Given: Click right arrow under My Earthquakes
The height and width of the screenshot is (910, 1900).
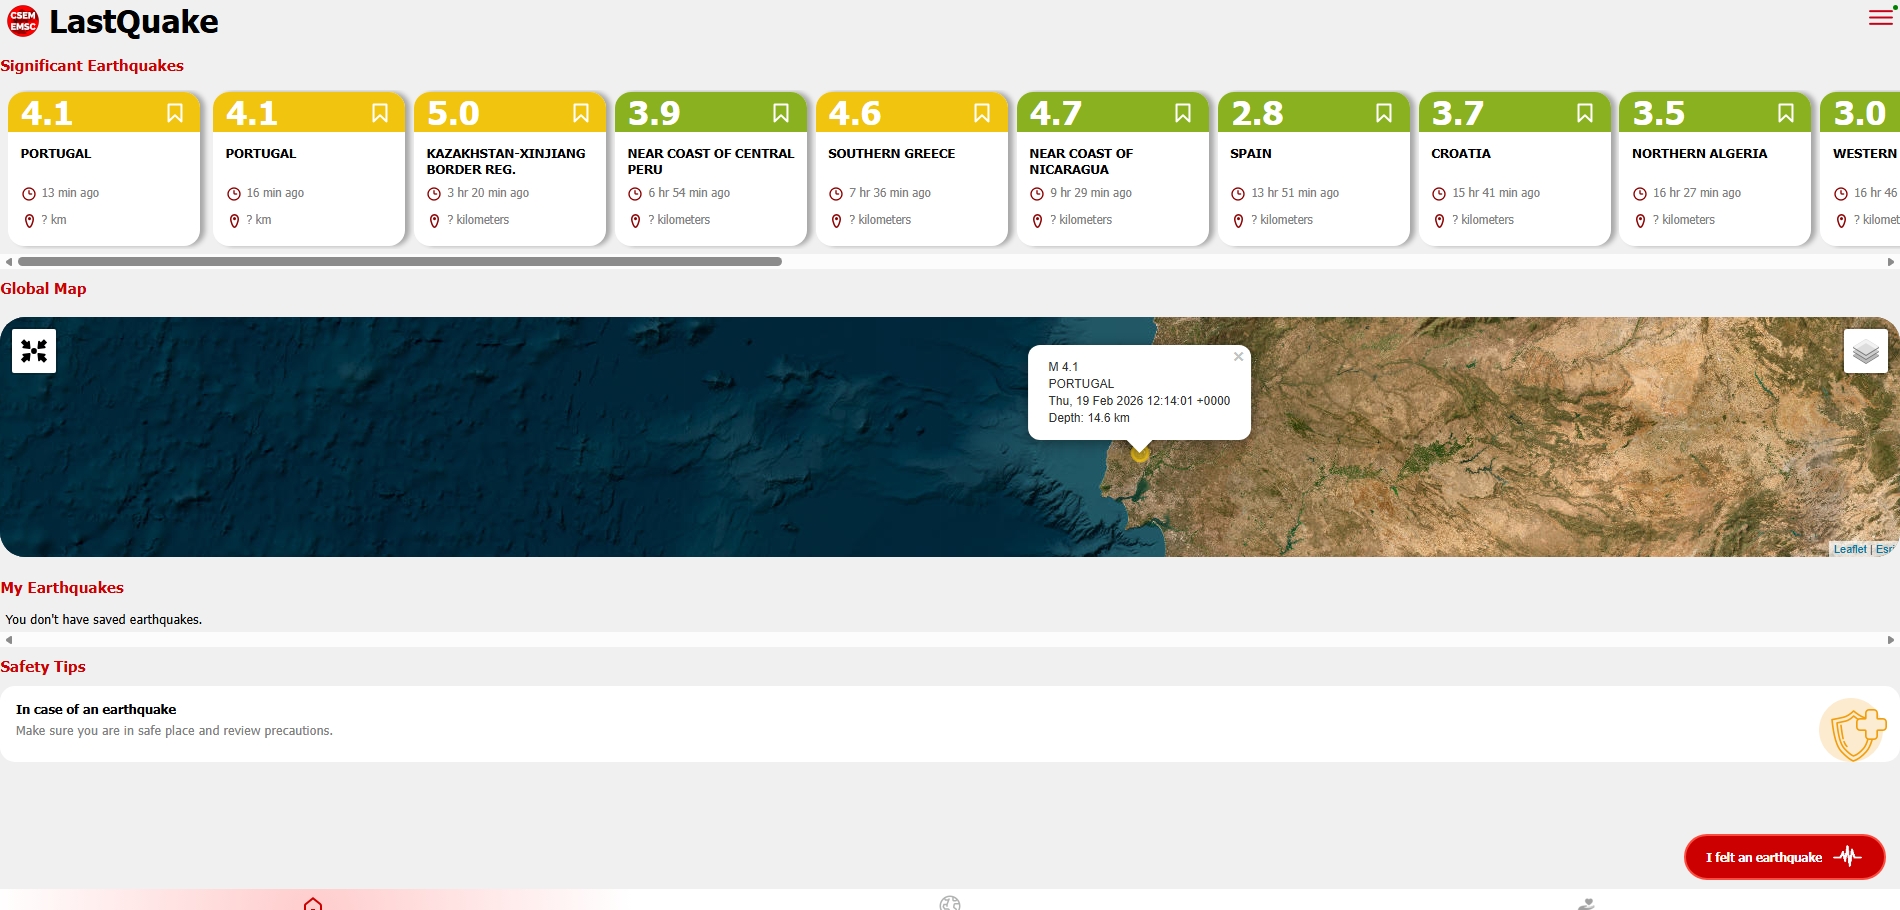Looking at the screenshot, I should [1890, 640].
